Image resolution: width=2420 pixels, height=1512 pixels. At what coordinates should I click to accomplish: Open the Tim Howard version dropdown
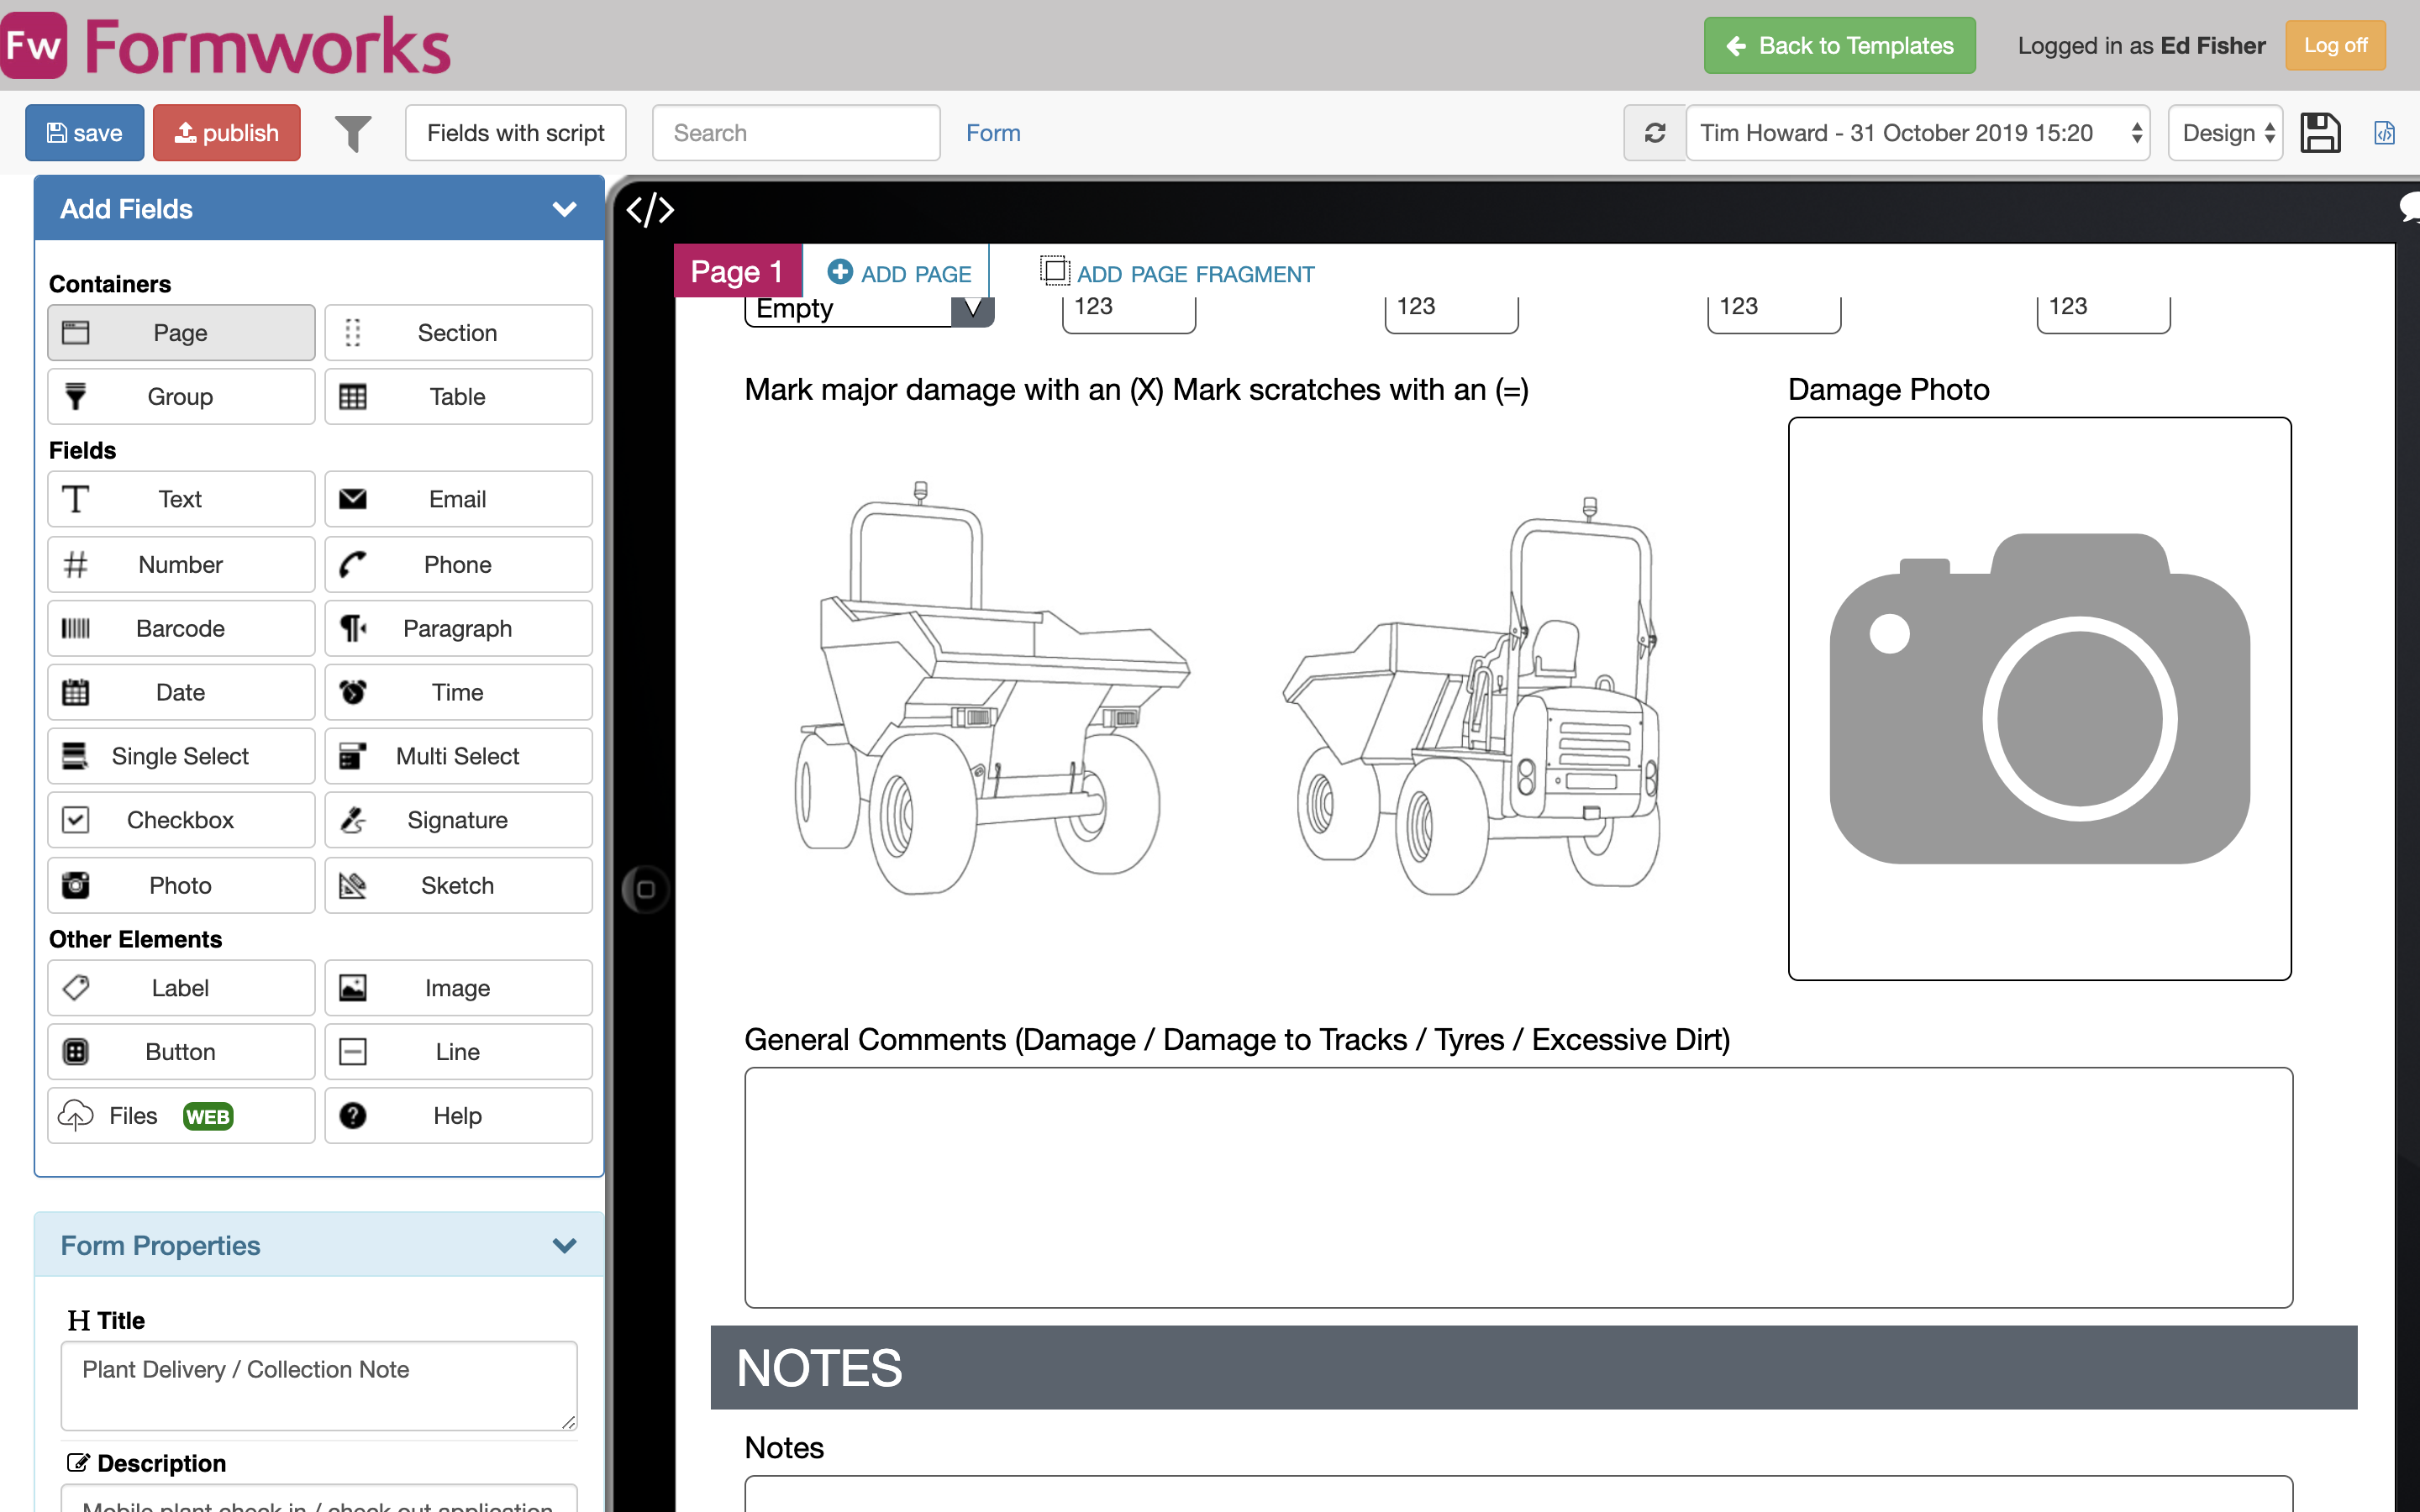pos(1917,133)
